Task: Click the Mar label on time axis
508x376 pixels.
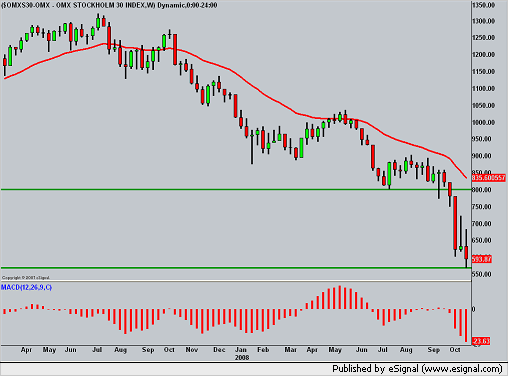Action: [290, 350]
